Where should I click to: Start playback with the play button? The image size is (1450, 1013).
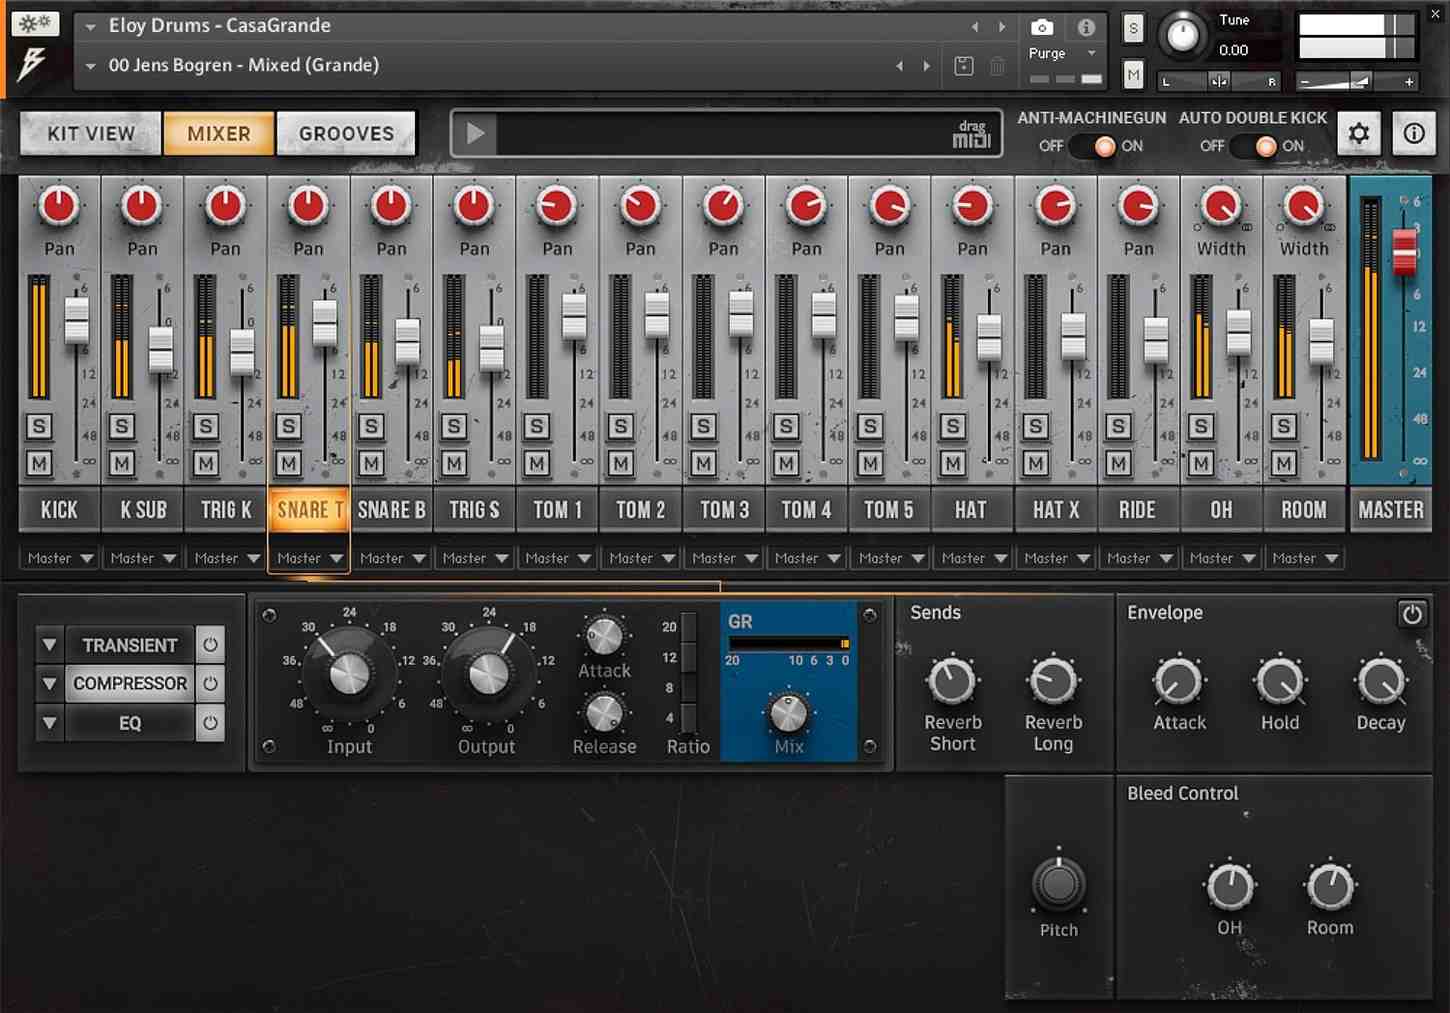(475, 132)
